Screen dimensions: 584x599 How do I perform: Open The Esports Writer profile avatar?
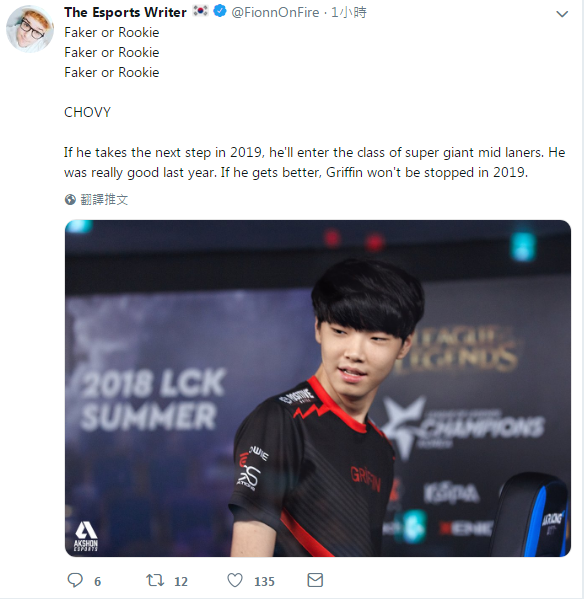(x=30, y=29)
